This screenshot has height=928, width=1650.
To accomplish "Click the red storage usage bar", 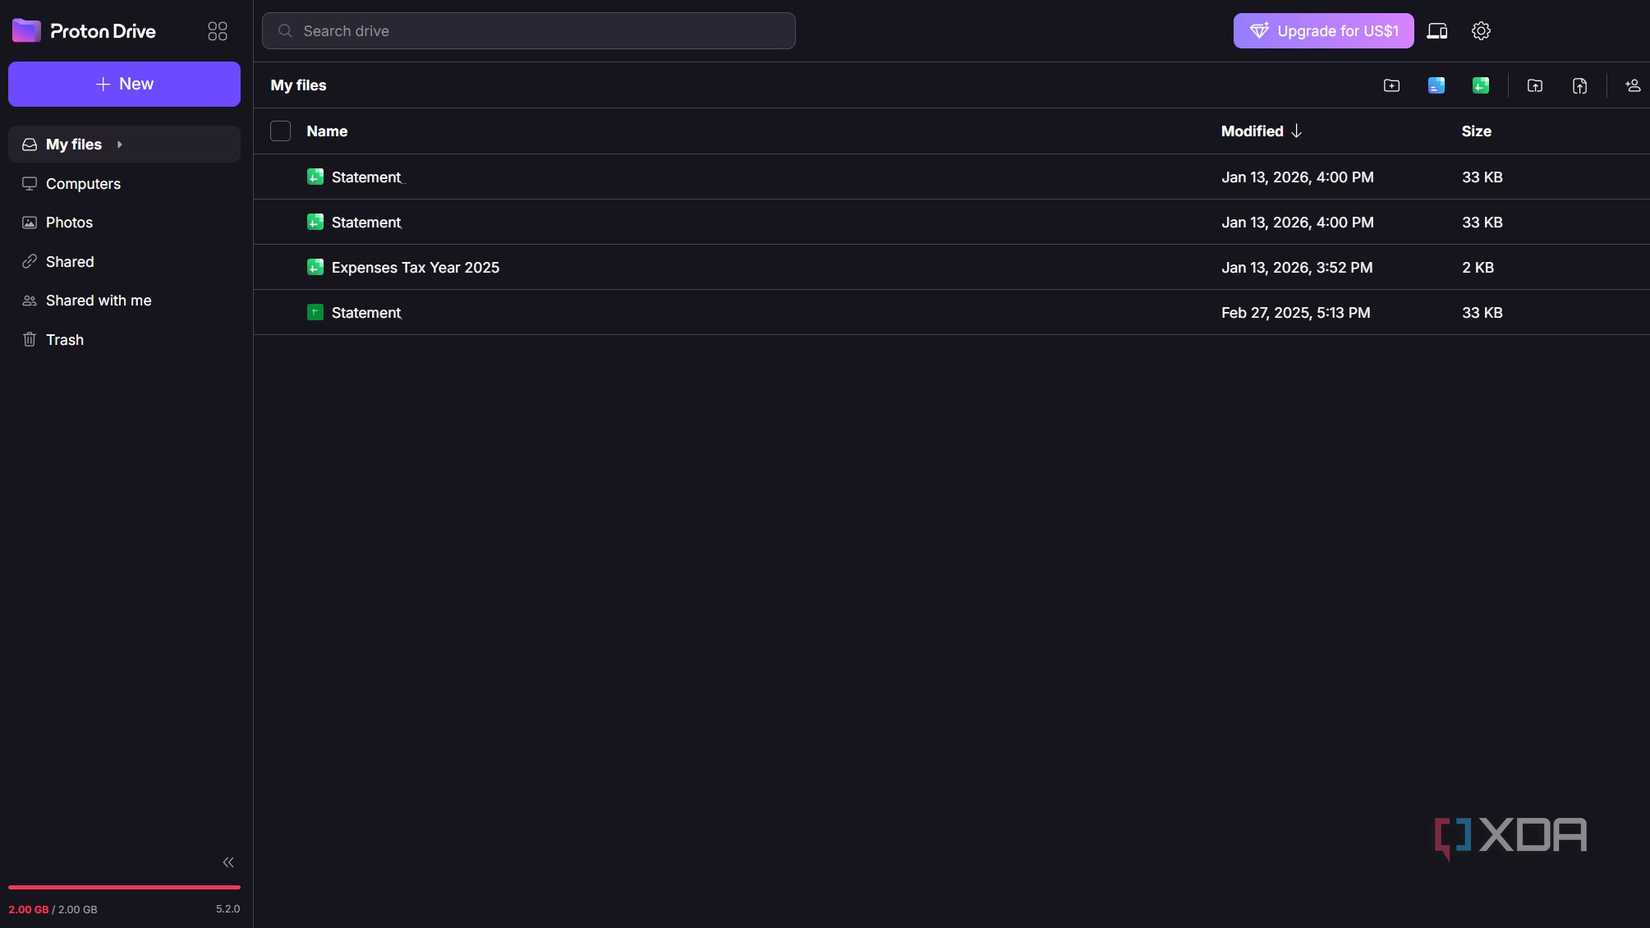I will (124, 887).
